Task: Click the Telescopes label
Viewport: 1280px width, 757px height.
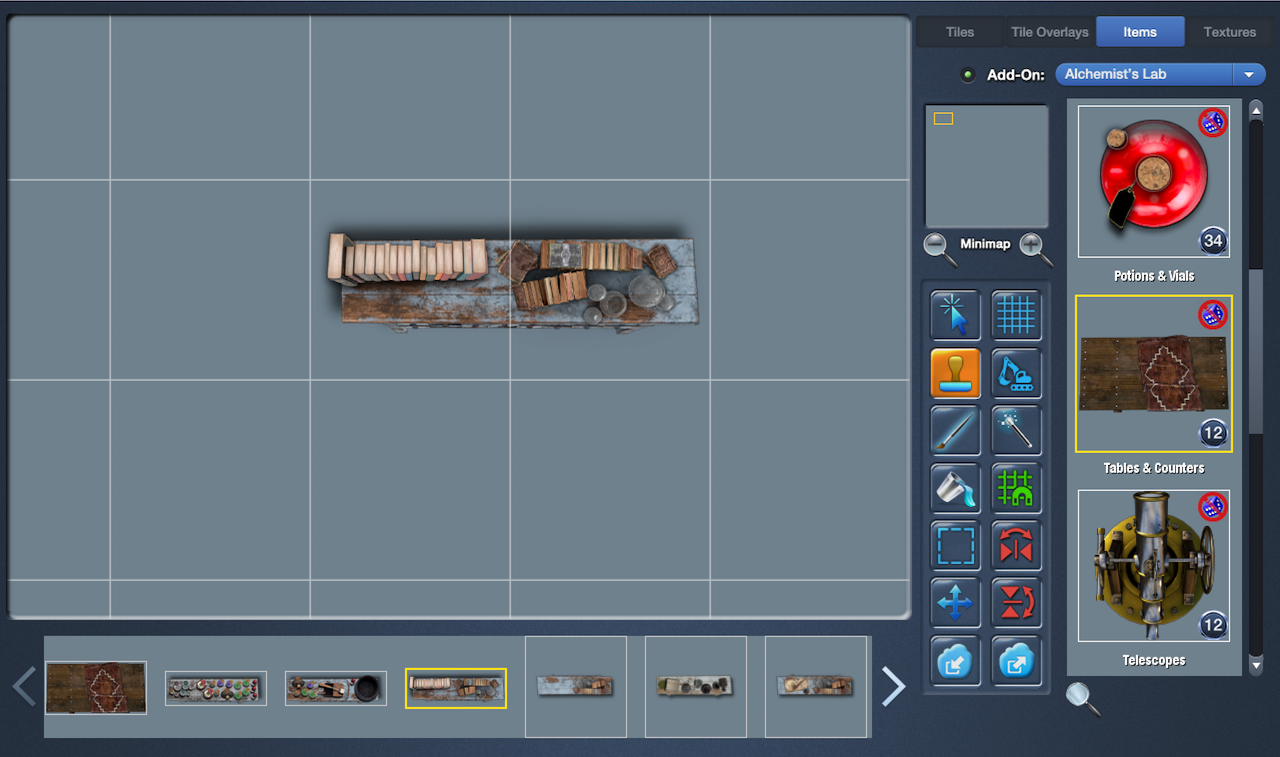Action: coord(1154,660)
